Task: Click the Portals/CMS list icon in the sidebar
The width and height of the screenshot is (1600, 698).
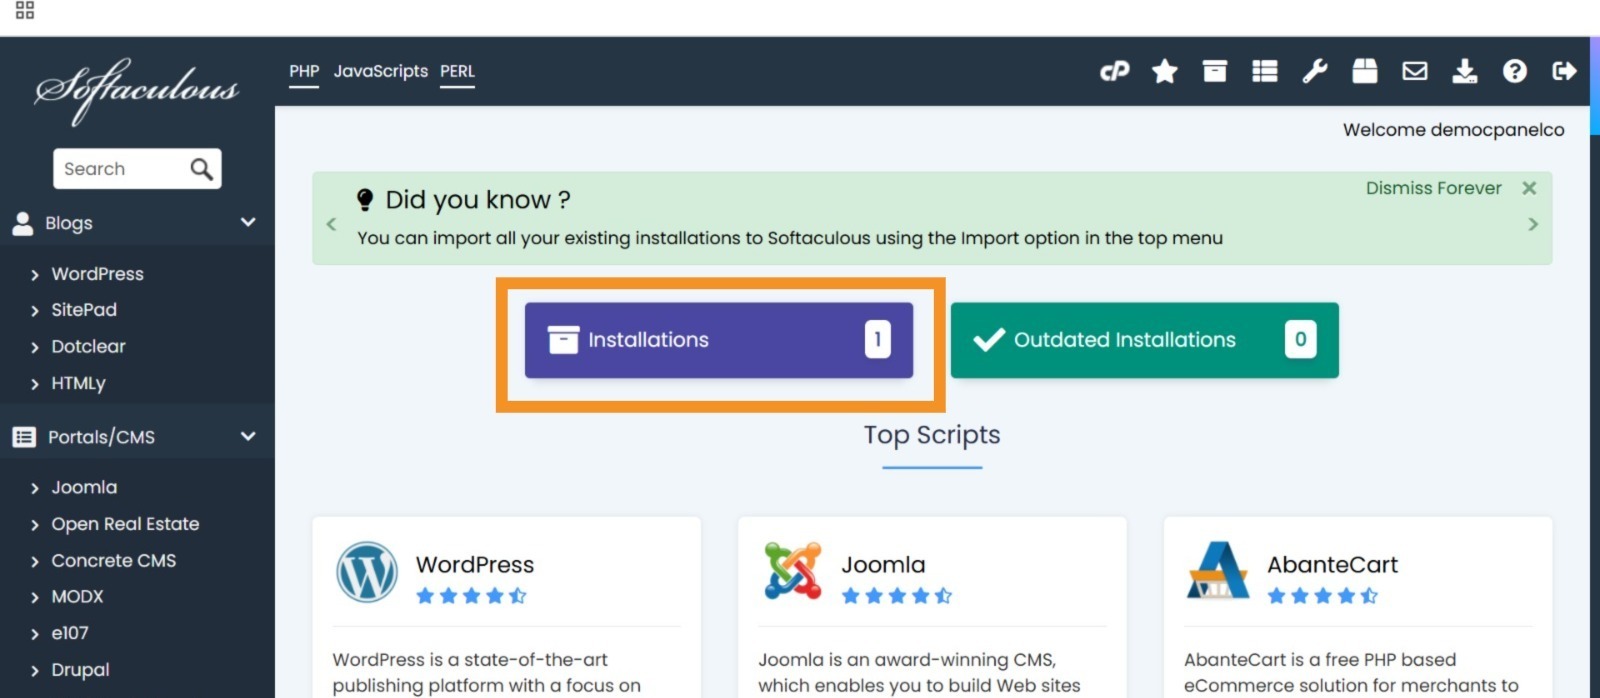Action: click(24, 437)
